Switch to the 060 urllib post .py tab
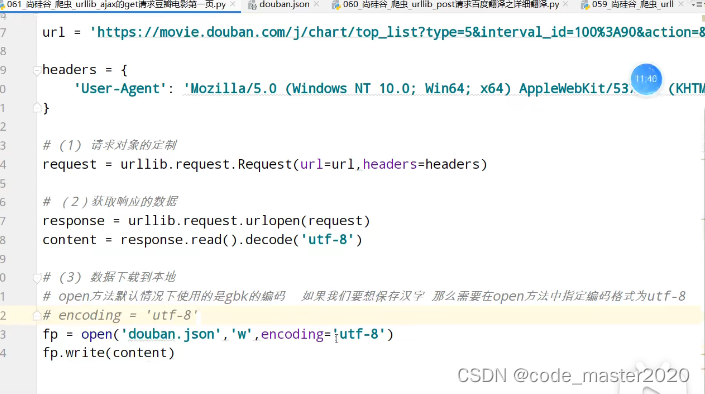The height and width of the screenshot is (394, 705). [x=451, y=4]
